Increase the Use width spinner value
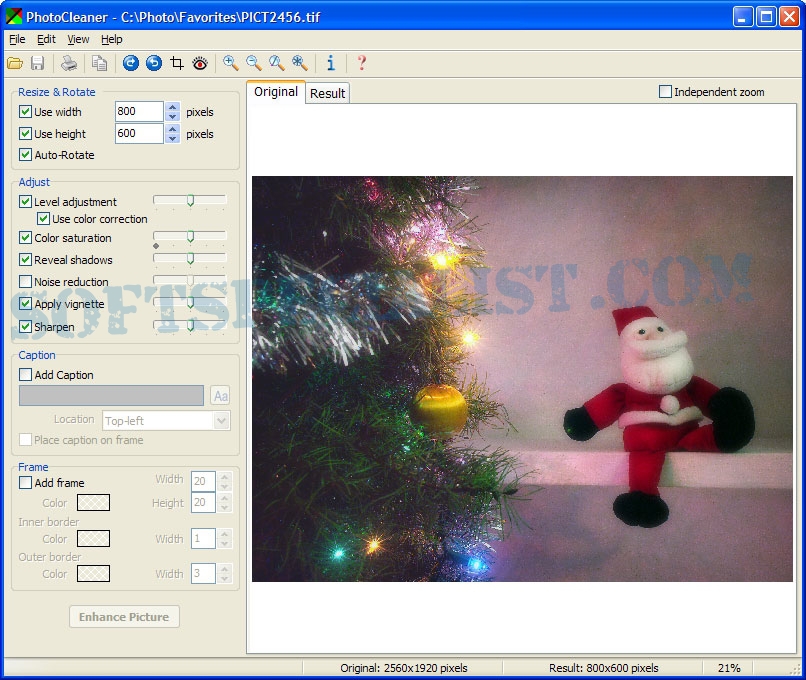The image size is (806, 680). coord(173,107)
